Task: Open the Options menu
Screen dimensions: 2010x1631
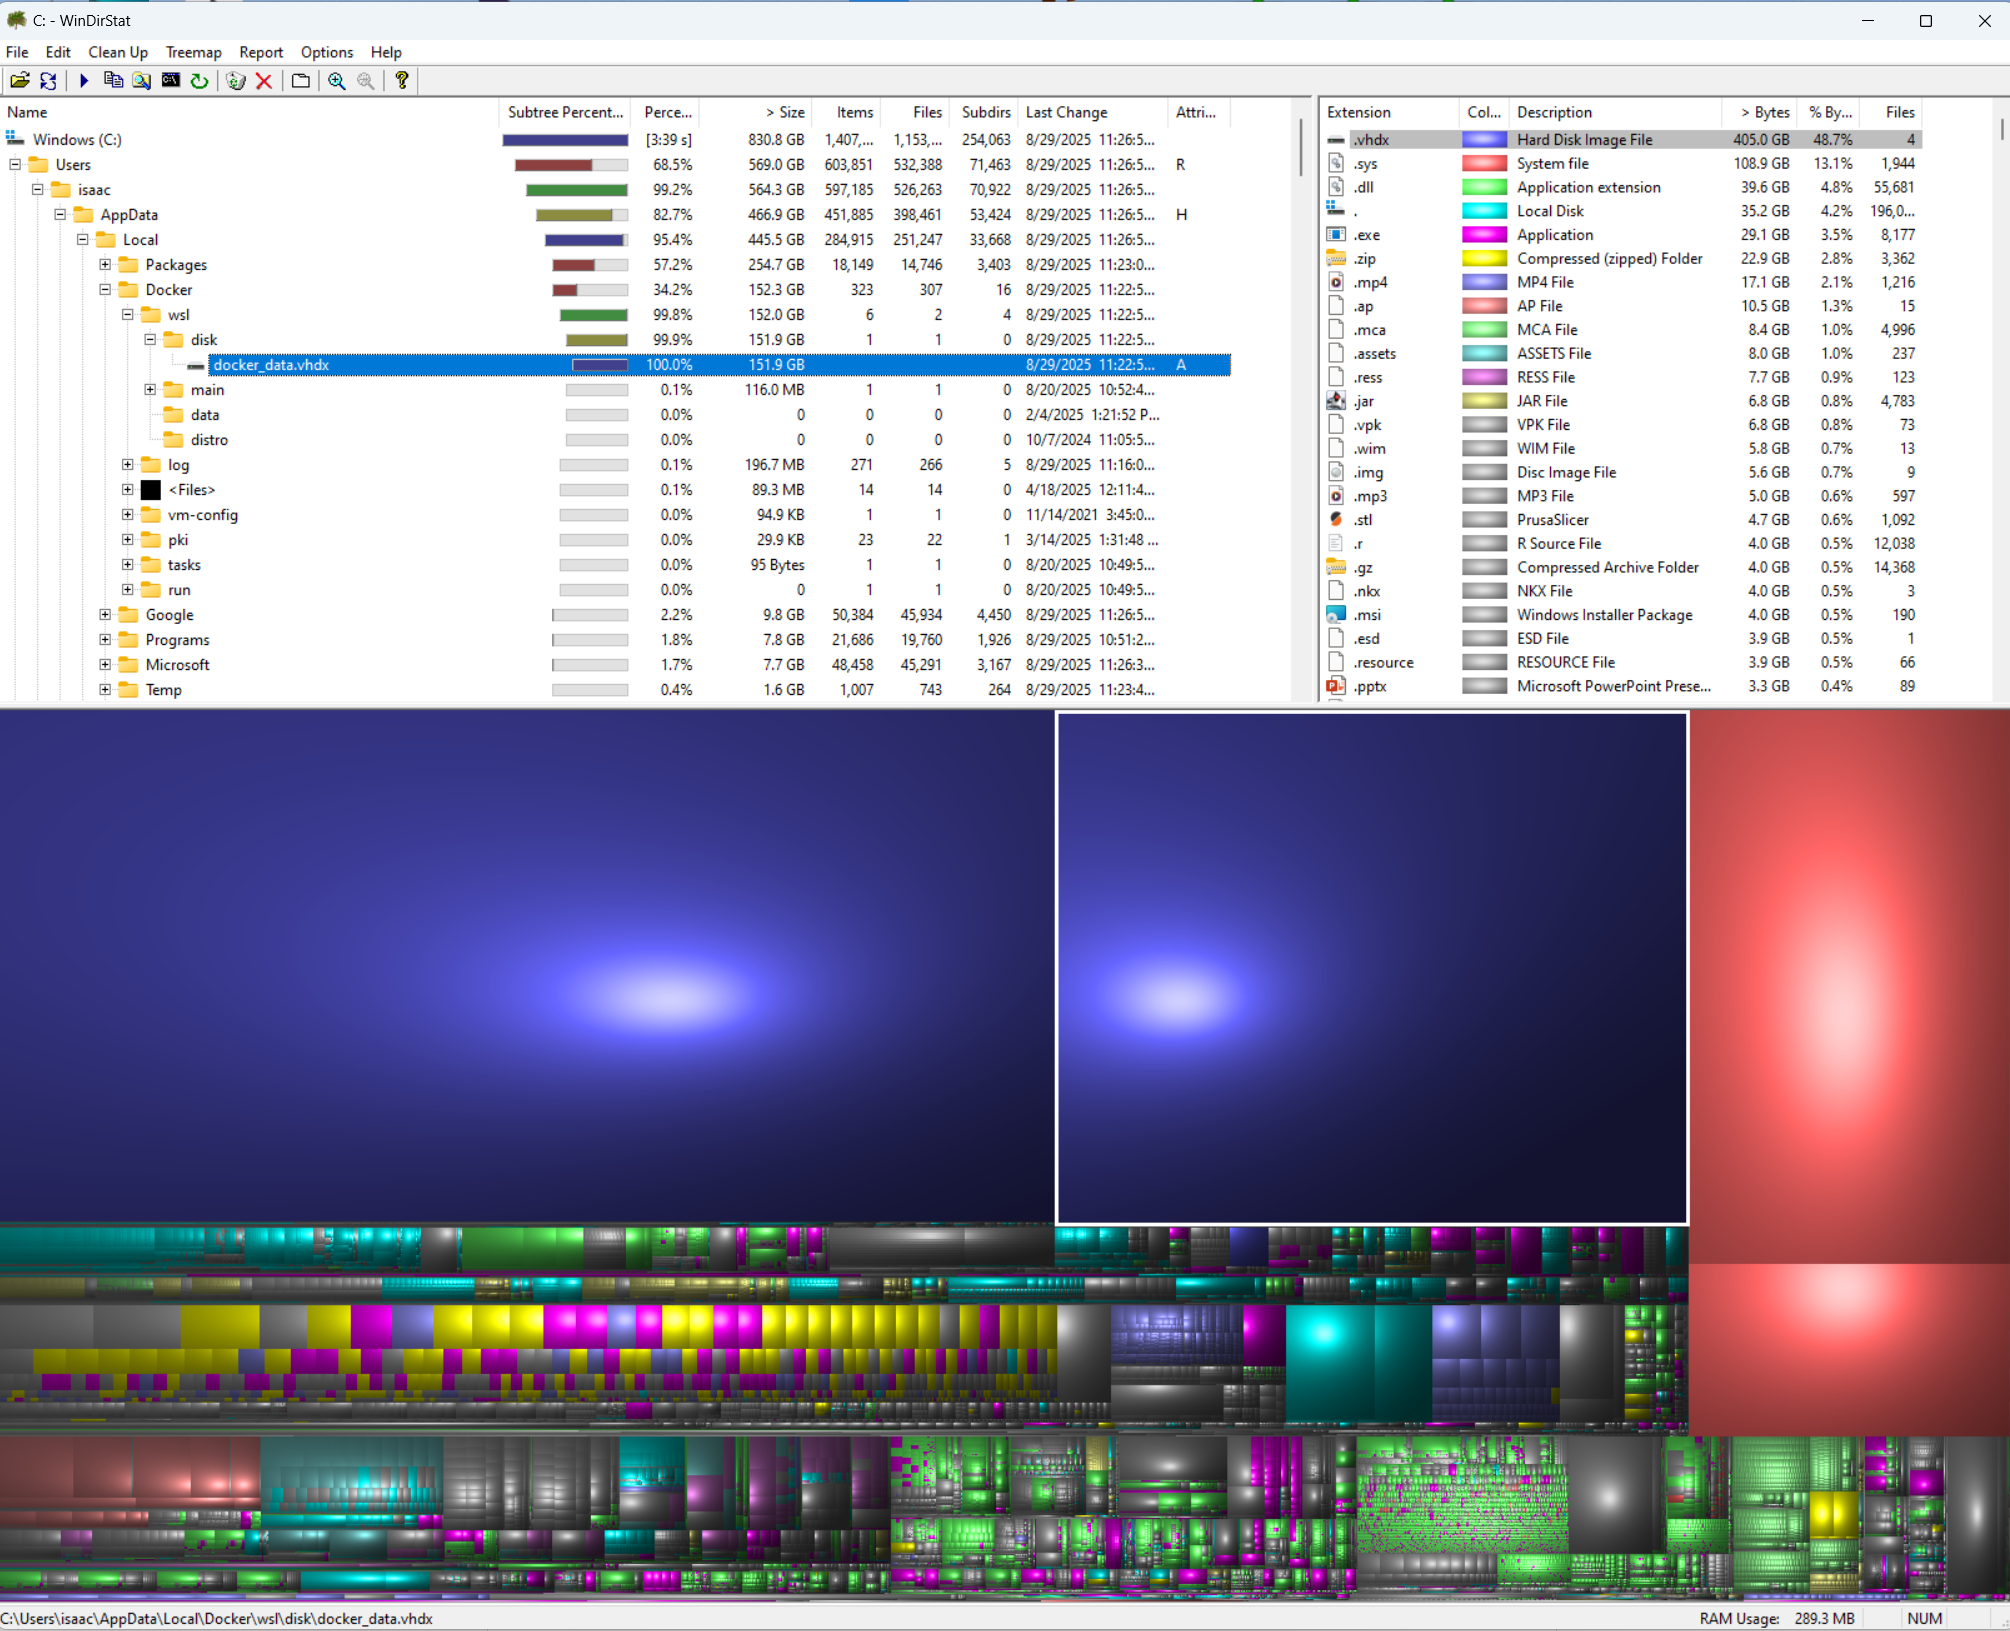Action: tap(327, 52)
